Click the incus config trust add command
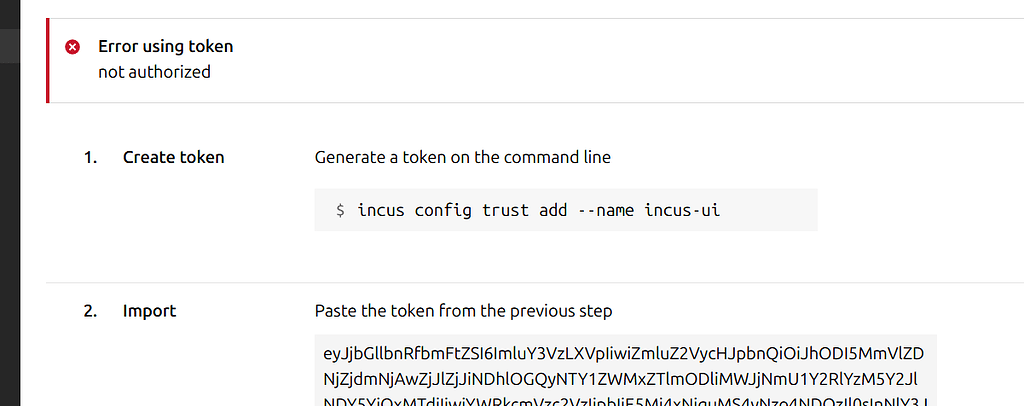The height and width of the screenshot is (406, 1024). (539, 210)
